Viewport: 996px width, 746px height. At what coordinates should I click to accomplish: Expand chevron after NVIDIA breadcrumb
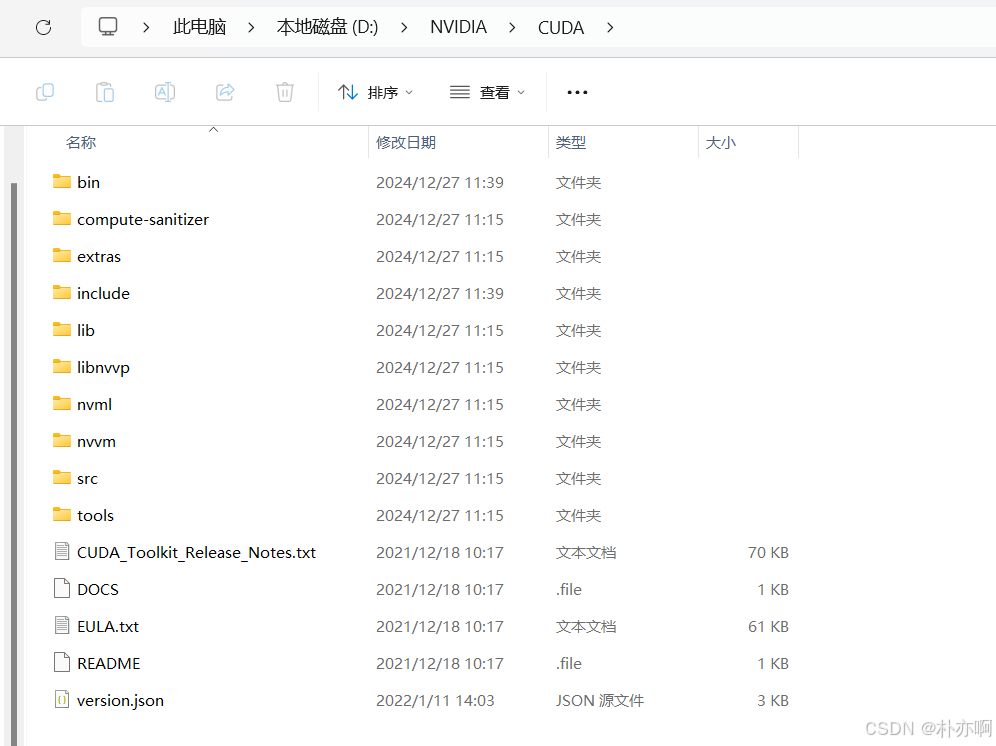point(512,27)
